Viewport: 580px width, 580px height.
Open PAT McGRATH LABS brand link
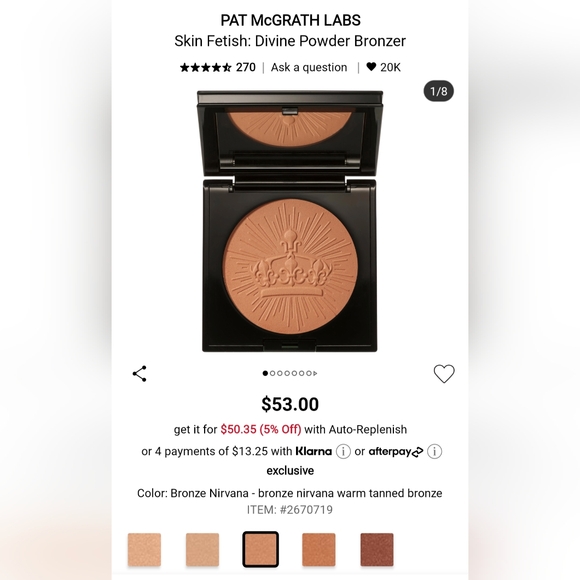point(290,20)
